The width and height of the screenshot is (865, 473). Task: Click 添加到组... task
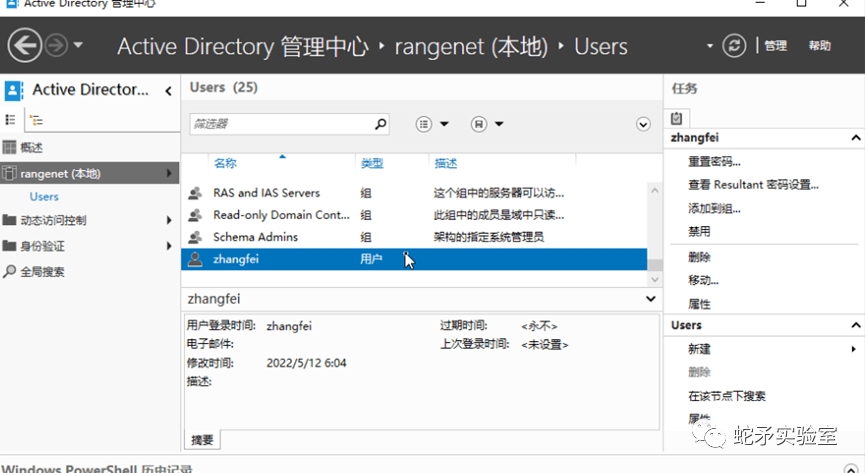(x=714, y=209)
